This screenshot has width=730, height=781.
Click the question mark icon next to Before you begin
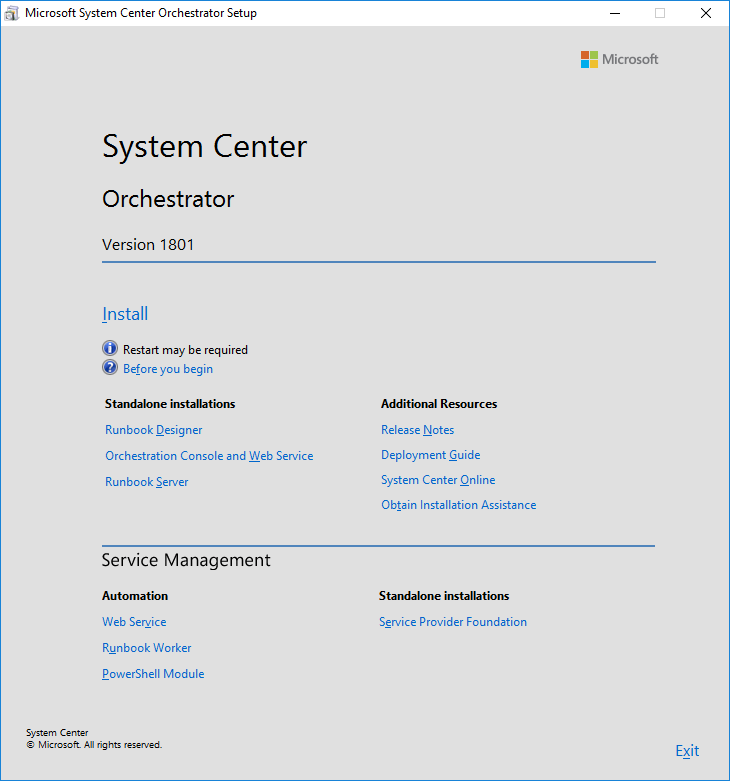[110, 368]
